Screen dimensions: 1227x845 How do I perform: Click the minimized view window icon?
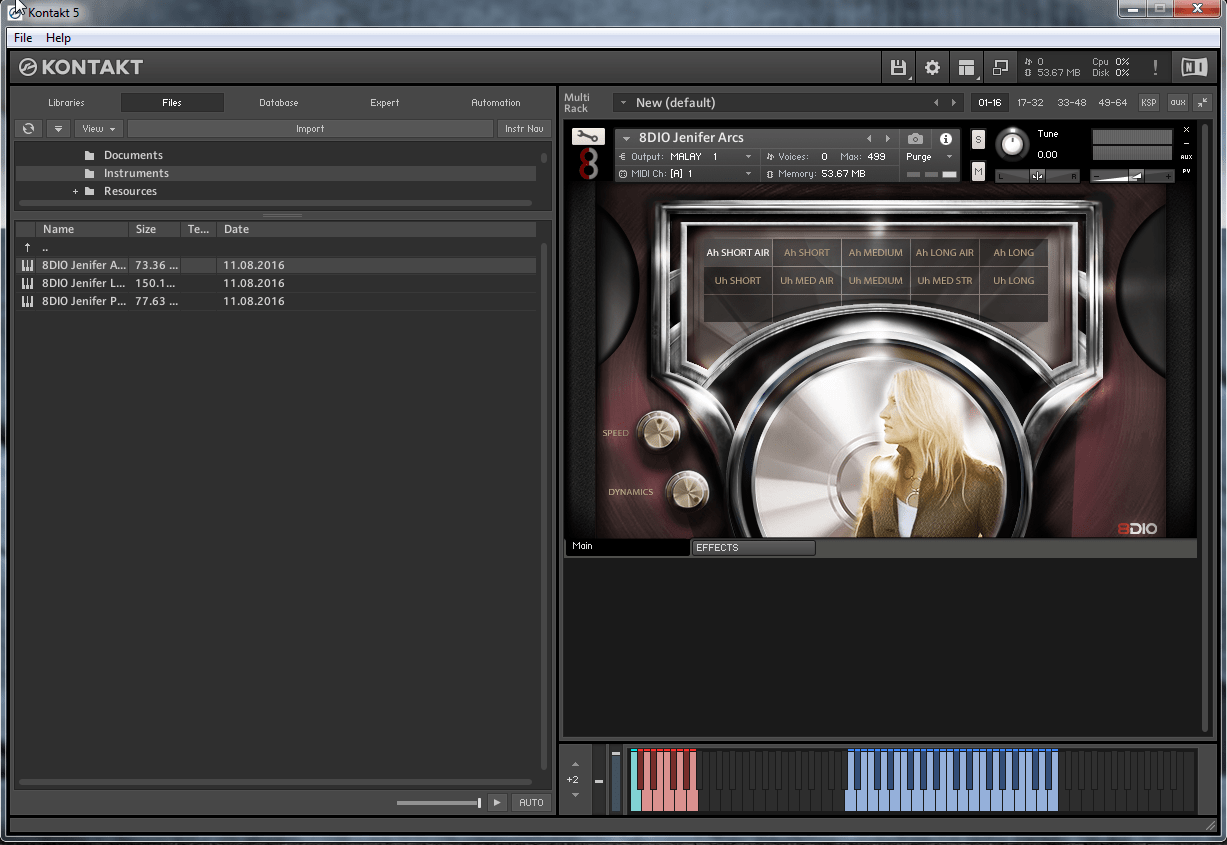tap(1000, 68)
